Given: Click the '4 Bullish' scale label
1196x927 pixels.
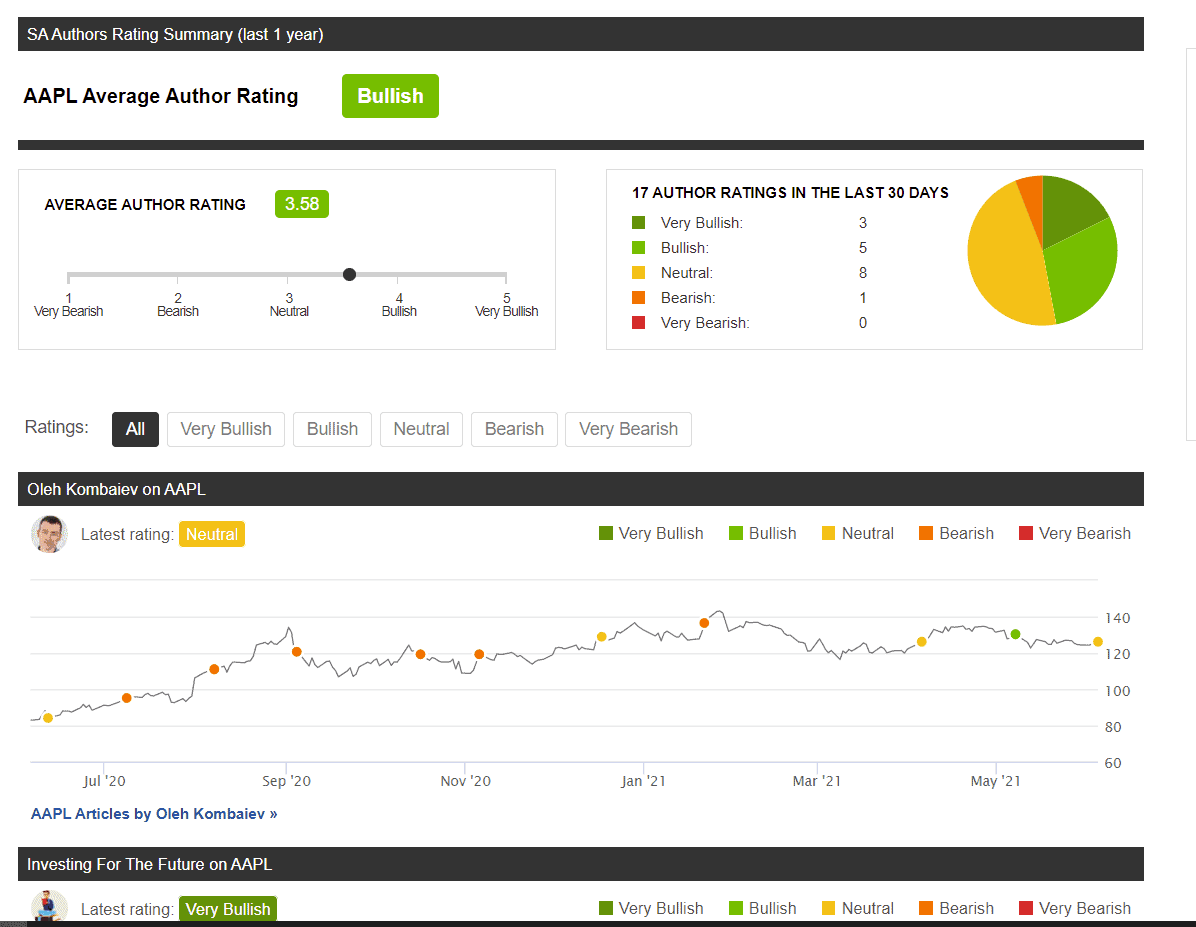Looking at the screenshot, I should pyautogui.click(x=399, y=304).
